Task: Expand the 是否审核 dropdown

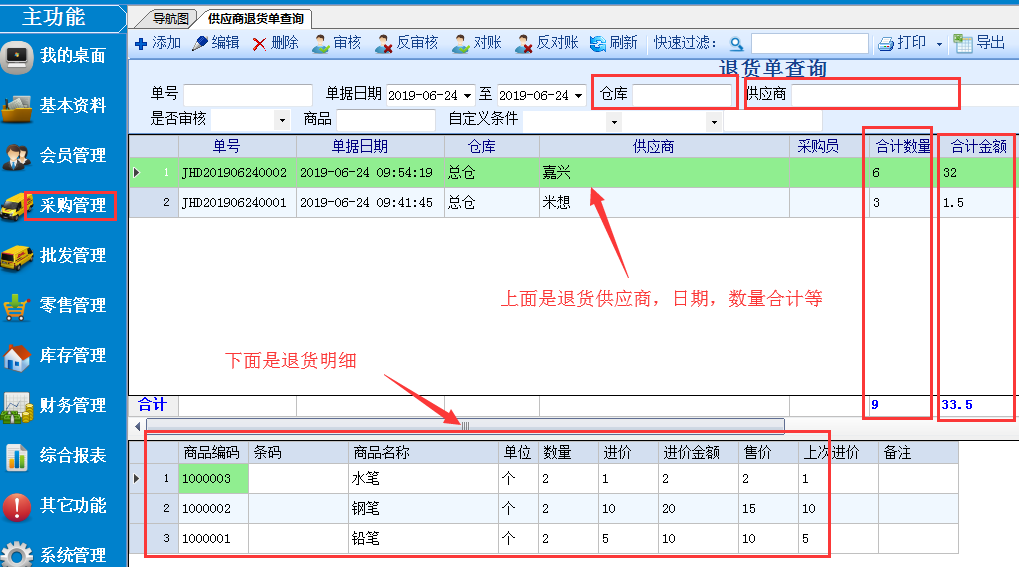Action: [282, 120]
